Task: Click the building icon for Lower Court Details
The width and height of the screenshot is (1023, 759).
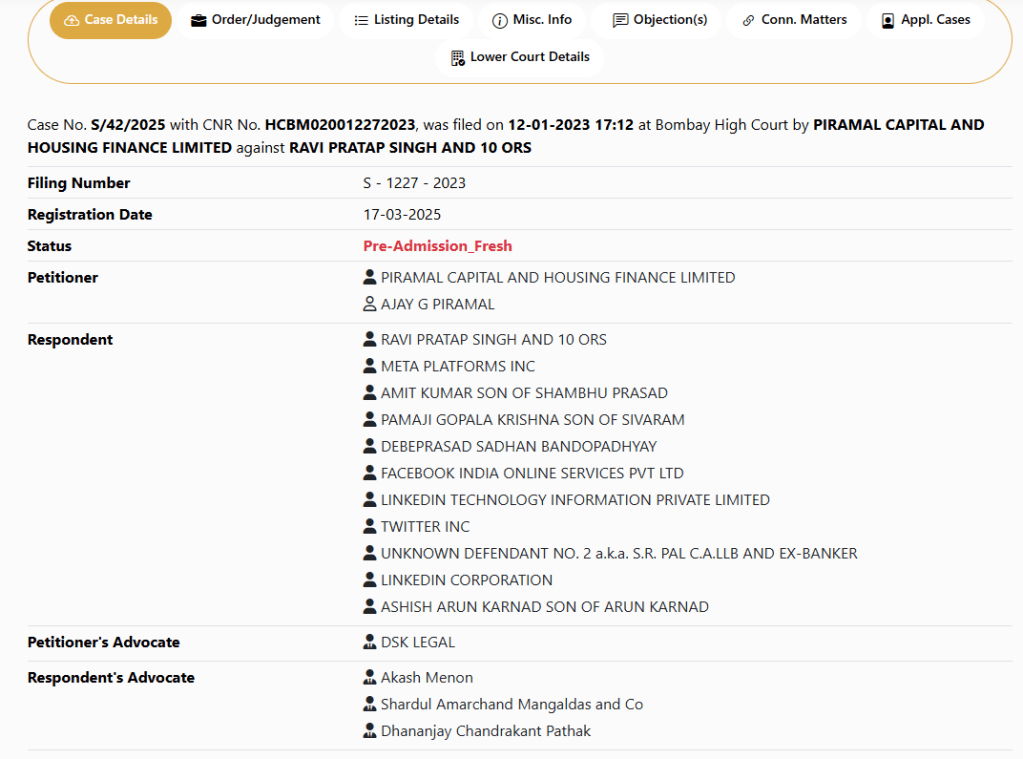Action: pyautogui.click(x=458, y=58)
